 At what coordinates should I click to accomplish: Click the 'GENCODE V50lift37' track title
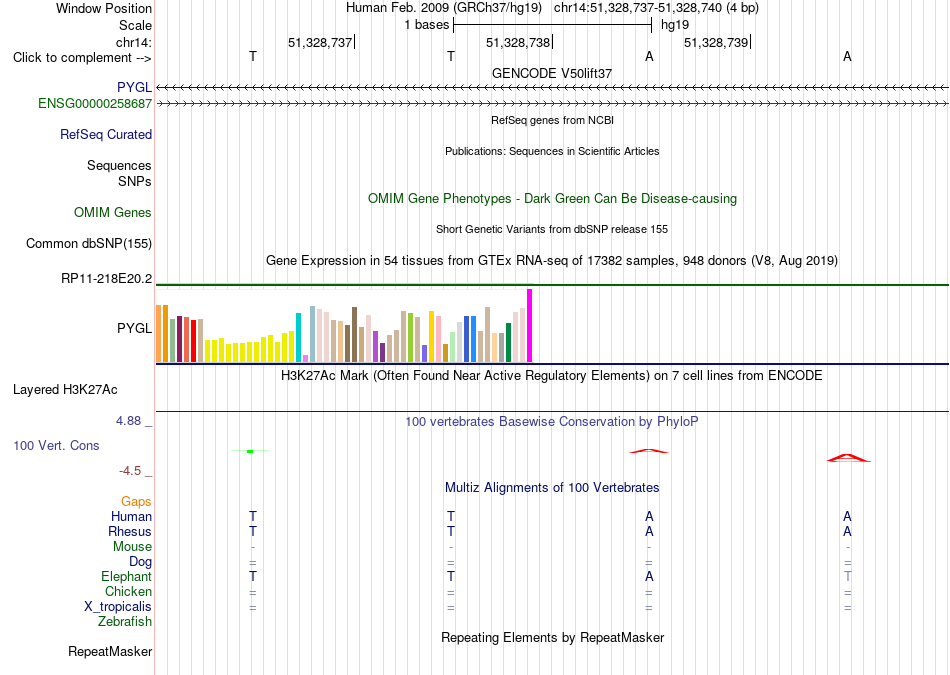click(552, 73)
